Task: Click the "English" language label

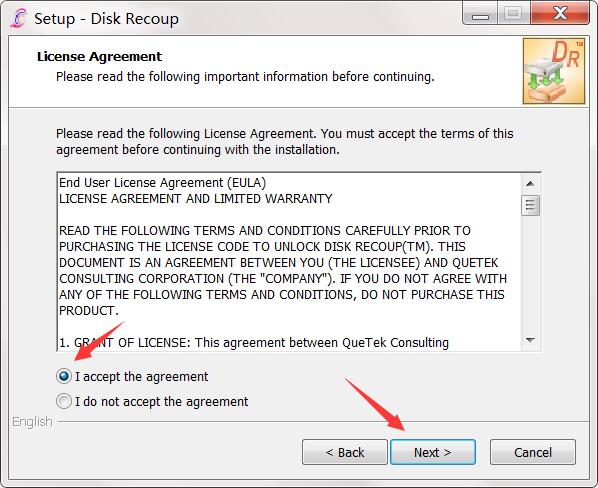Action: [x=32, y=422]
